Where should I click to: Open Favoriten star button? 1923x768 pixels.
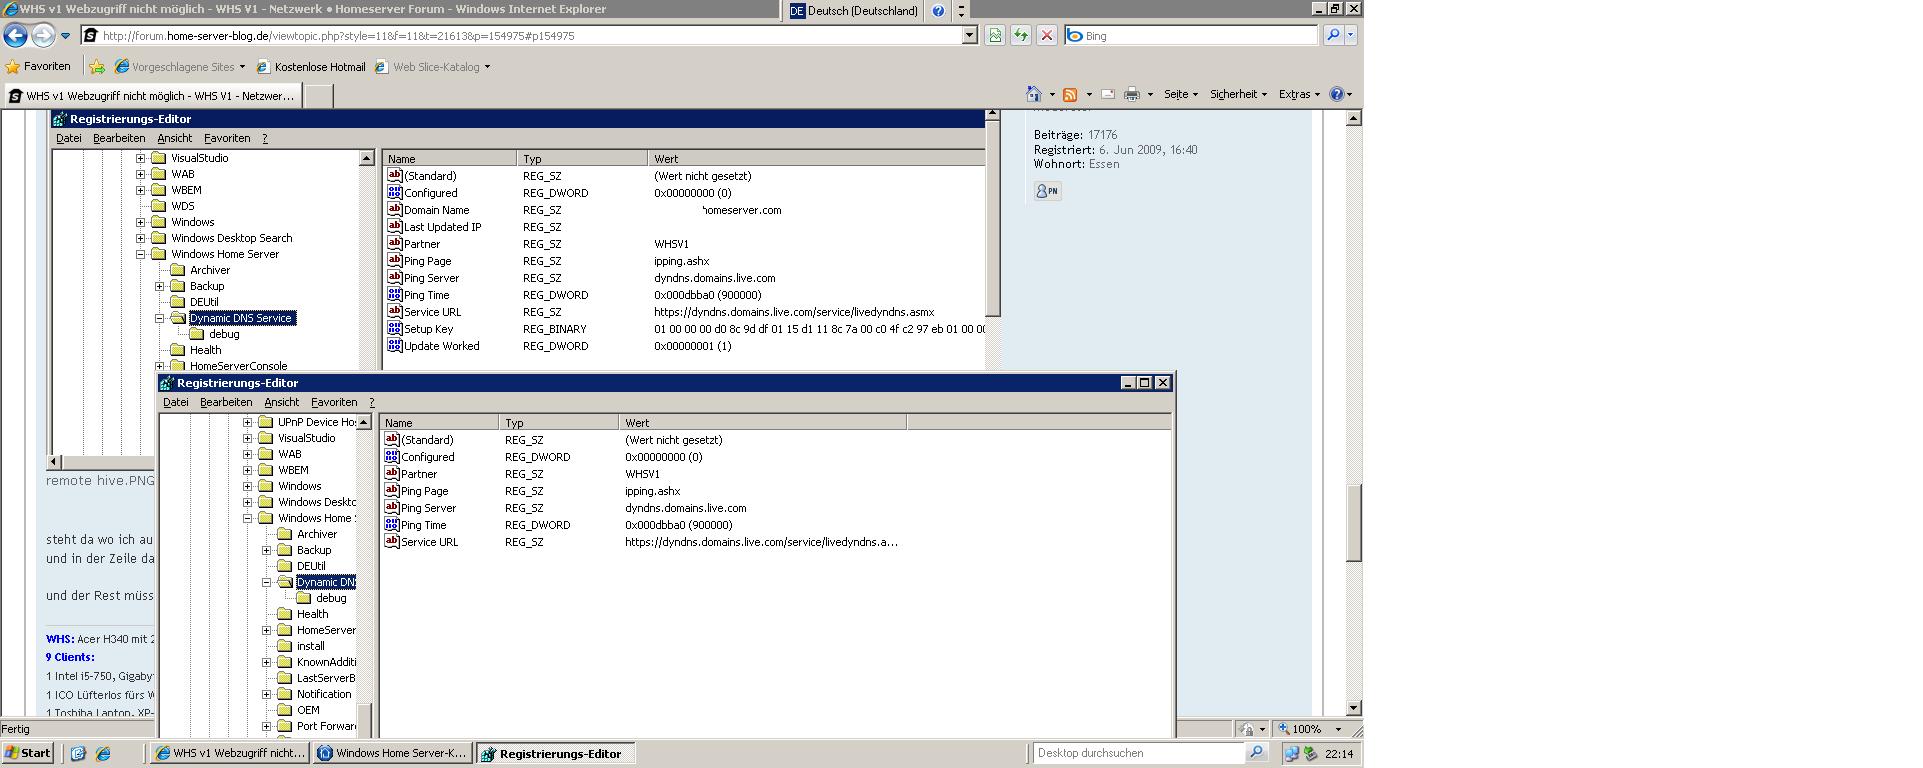pyautogui.click(x=38, y=67)
